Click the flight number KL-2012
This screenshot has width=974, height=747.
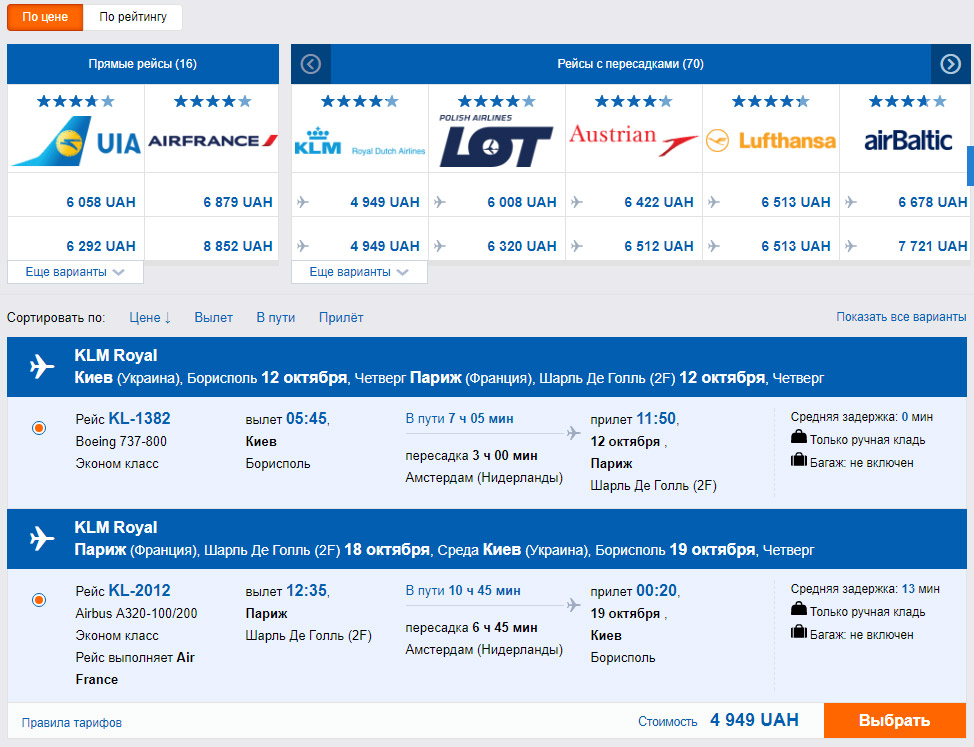tap(140, 591)
